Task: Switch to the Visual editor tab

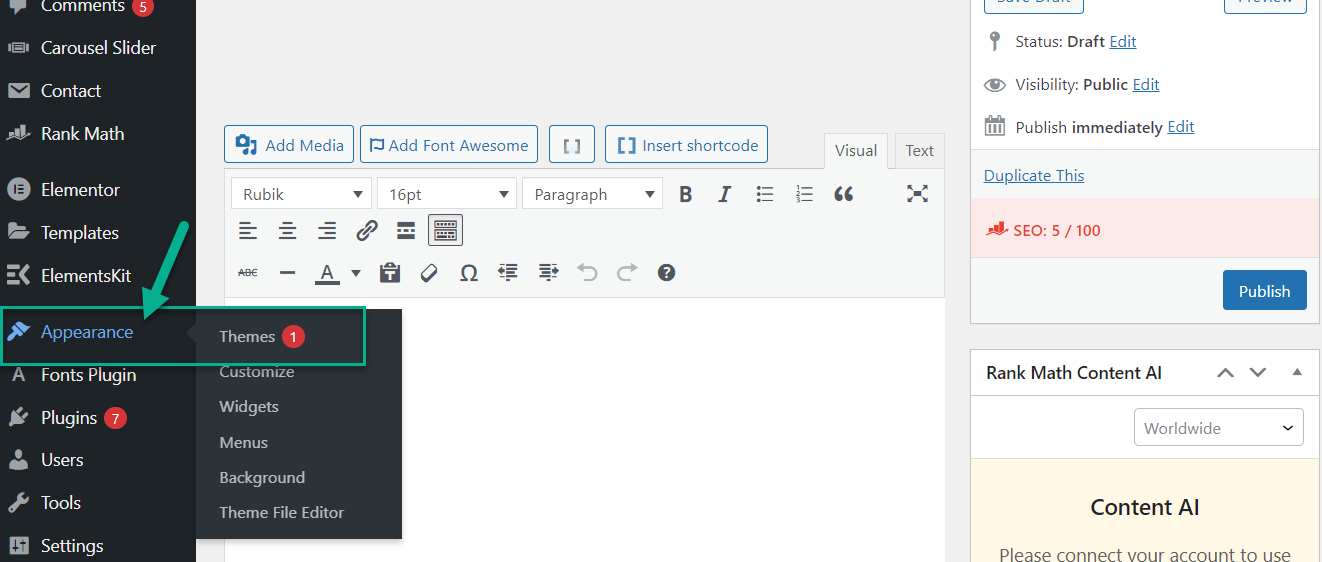Action: click(856, 150)
